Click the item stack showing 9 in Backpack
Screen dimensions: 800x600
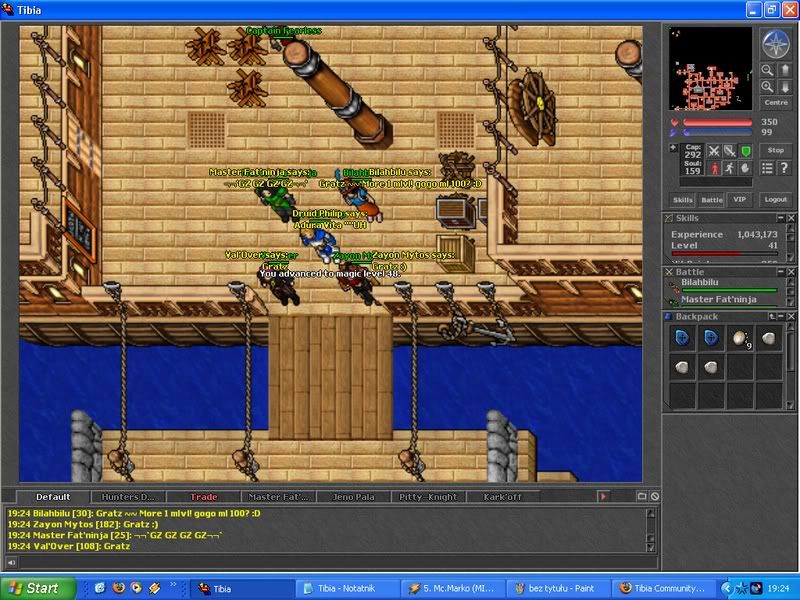pos(740,338)
